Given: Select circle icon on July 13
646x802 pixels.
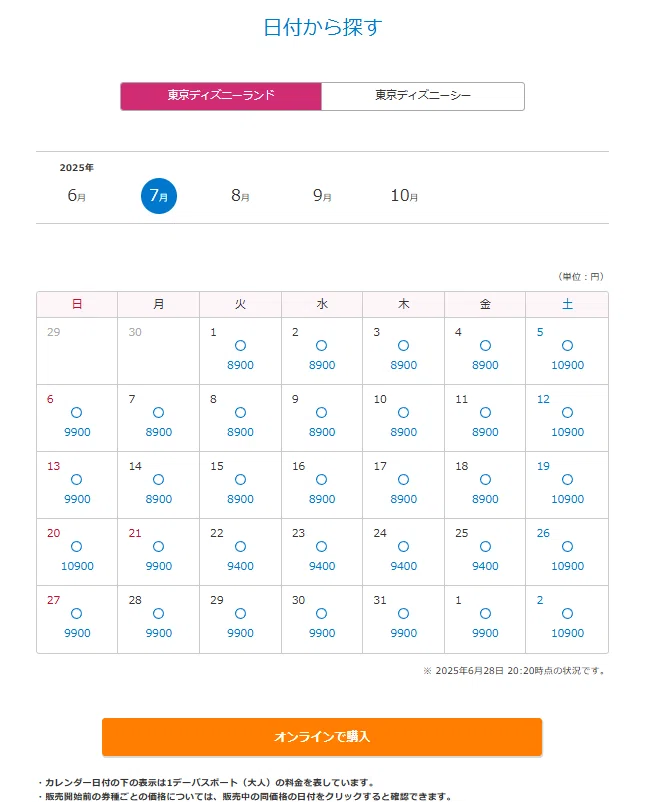Looking at the screenshot, I should click(77, 480).
